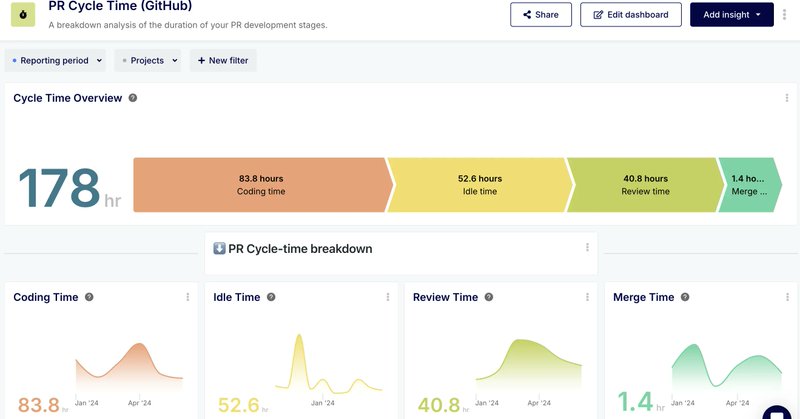
Task: Open the PR Cycle-time breakdown three-dot menu
Action: [587, 248]
